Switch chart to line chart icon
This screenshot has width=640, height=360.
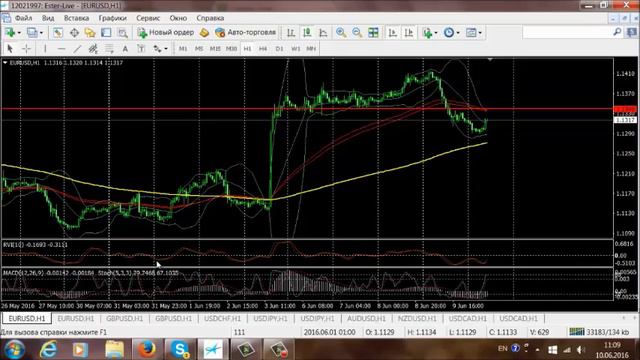pos(323,33)
